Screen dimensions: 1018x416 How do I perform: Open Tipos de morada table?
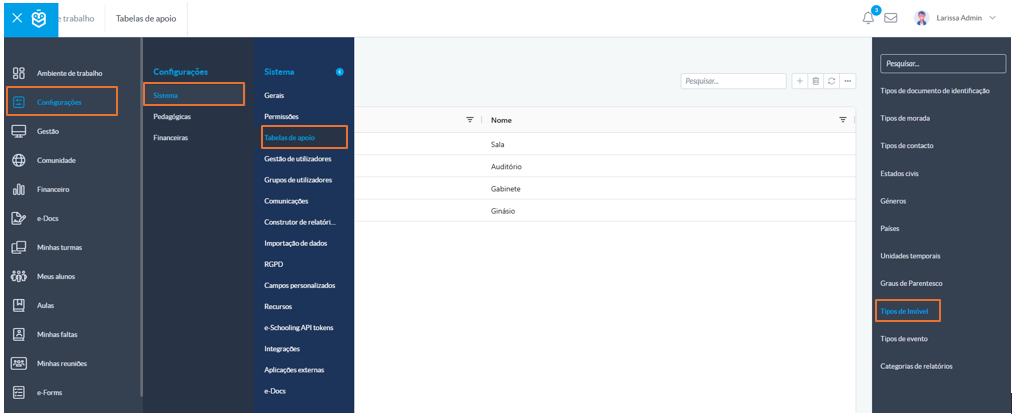(x=904, y=119)
